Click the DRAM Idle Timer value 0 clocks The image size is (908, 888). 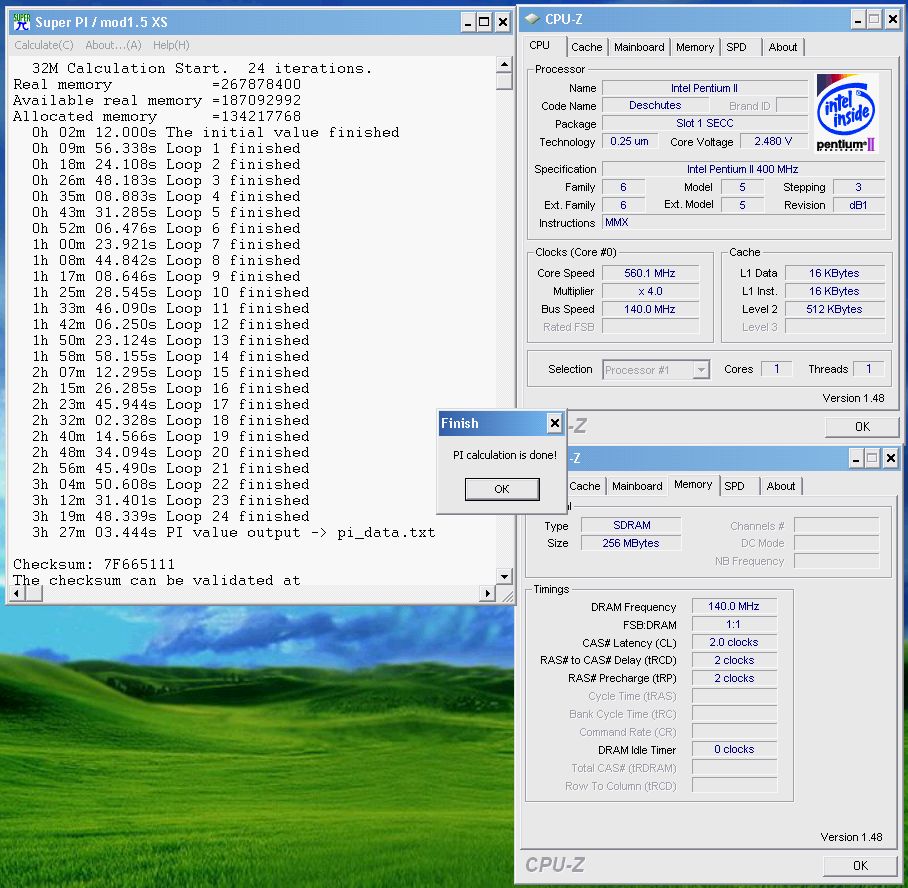coord(734,750)
